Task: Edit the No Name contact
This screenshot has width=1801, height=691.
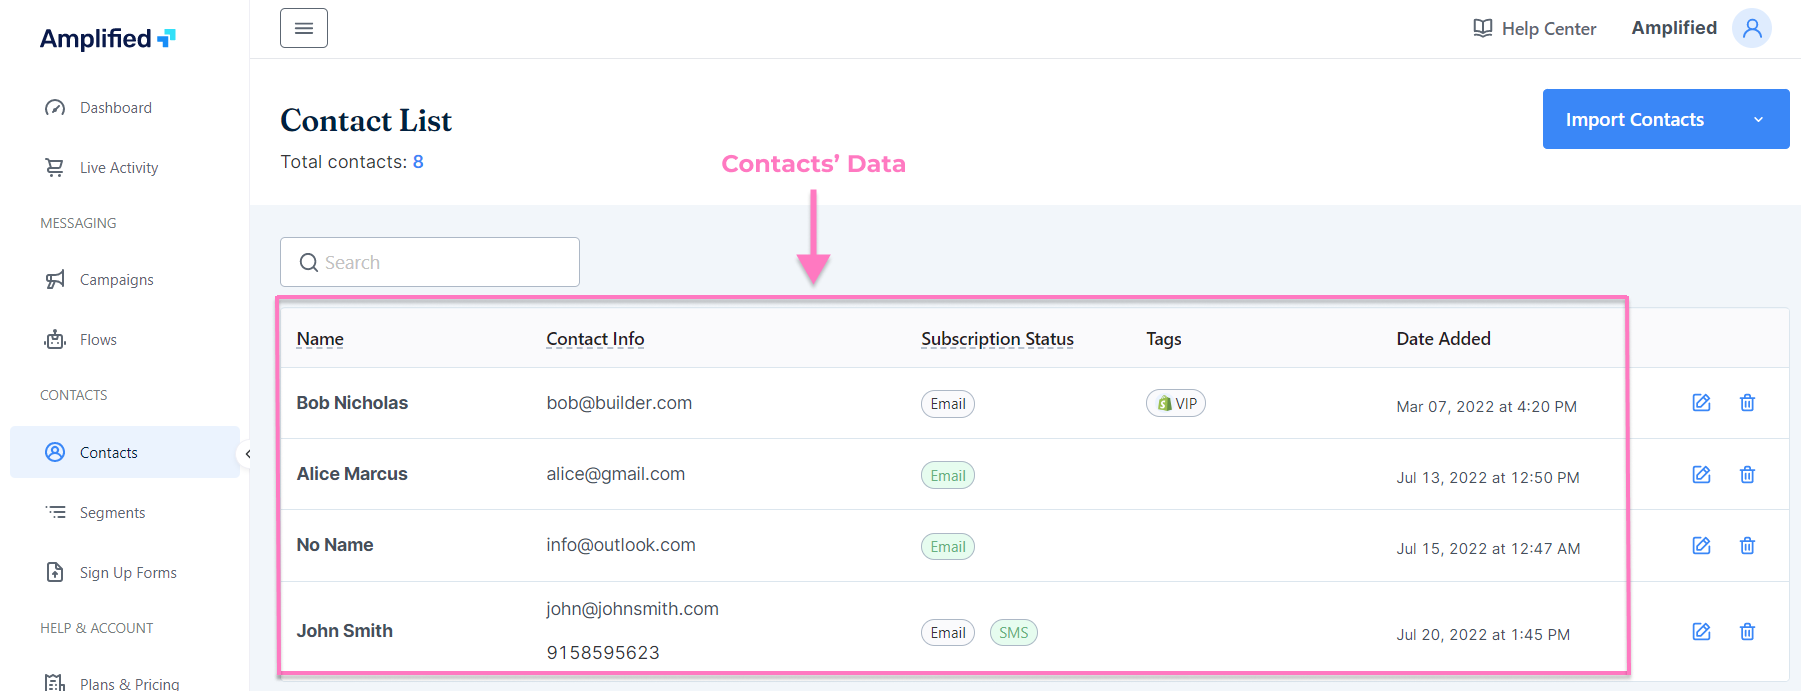Action: click(1701, 545)
